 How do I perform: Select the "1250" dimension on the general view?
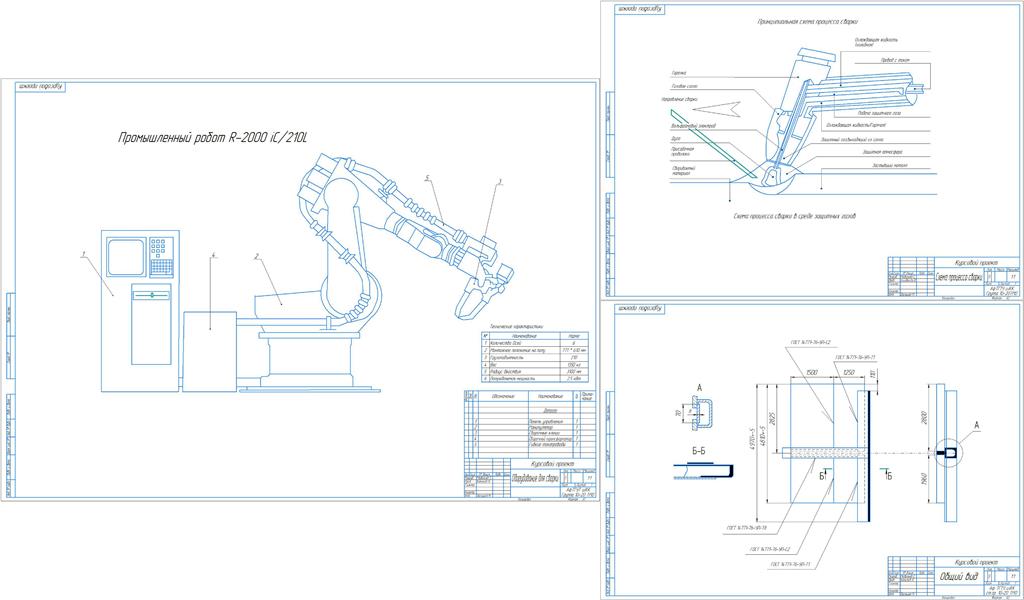849,371
